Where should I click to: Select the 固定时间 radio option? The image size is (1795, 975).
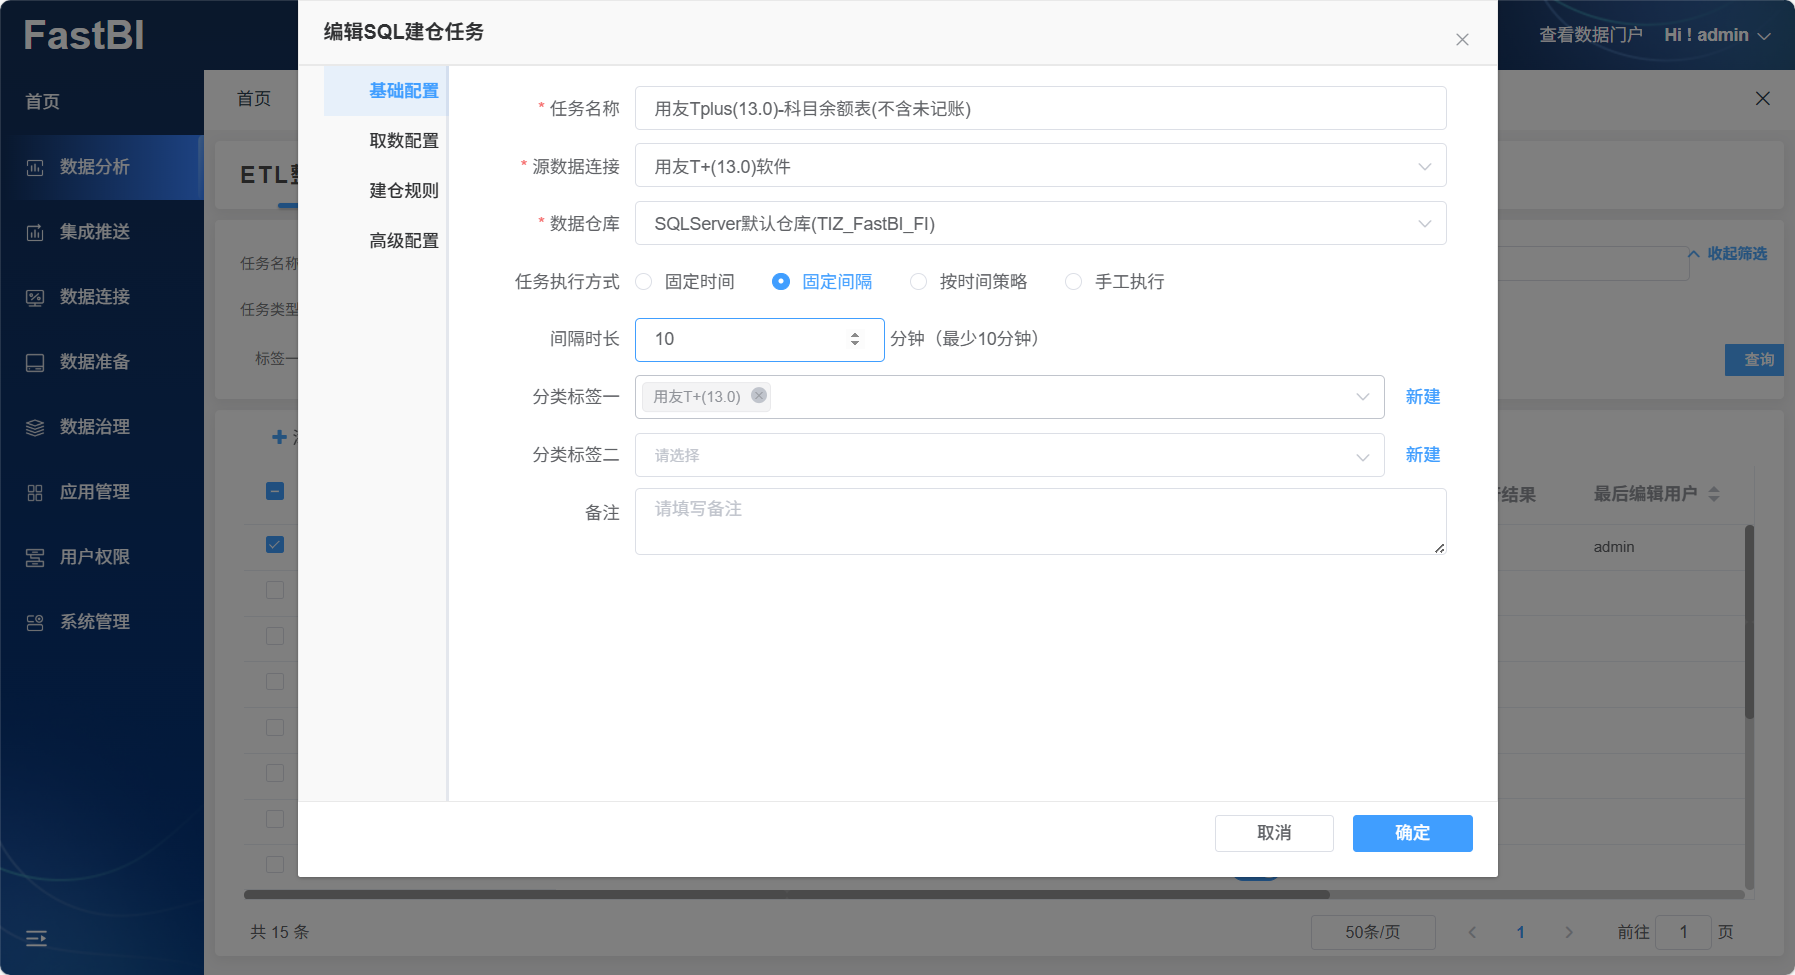coord(644,282)
